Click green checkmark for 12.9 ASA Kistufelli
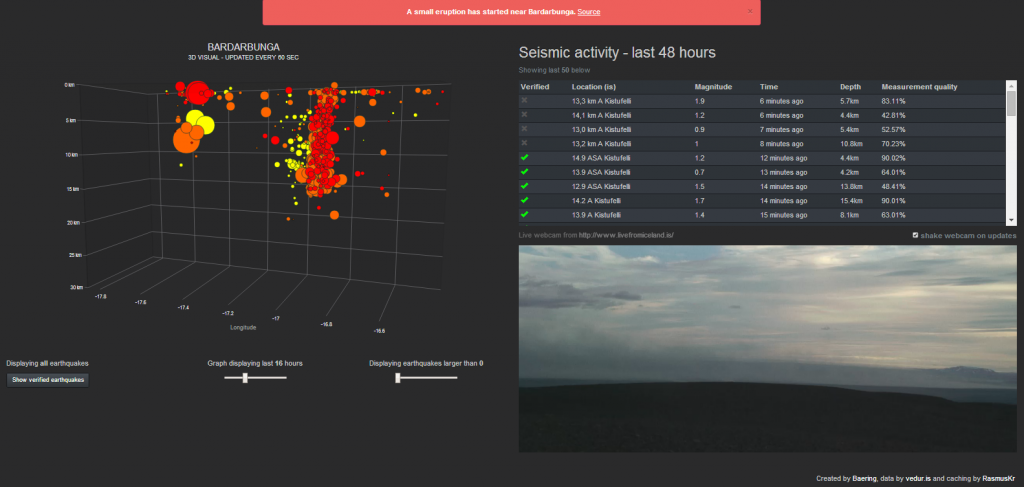Viewport: 1024px width, 487px height. point(526,186)
